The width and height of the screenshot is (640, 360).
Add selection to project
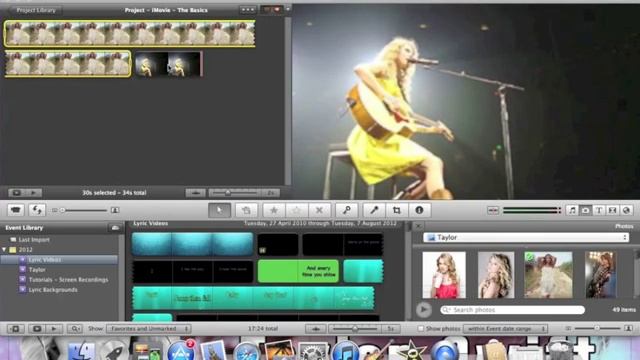(246, 210)
